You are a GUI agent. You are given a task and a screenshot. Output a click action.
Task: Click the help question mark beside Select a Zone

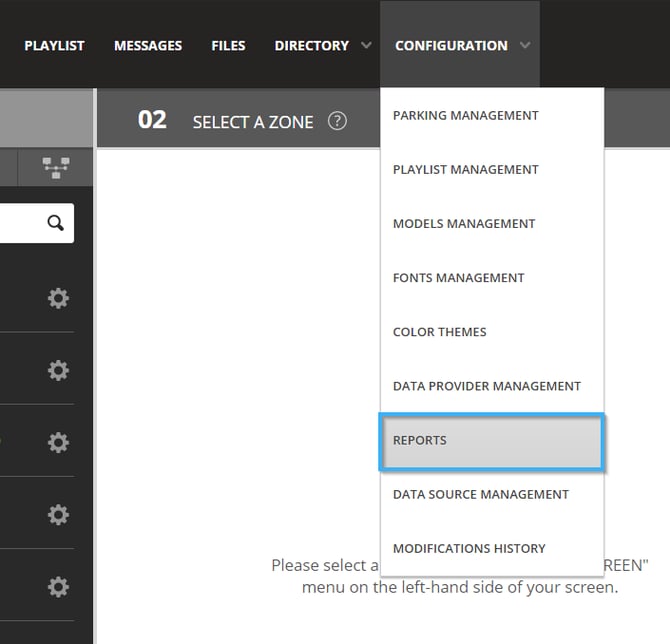337,121
